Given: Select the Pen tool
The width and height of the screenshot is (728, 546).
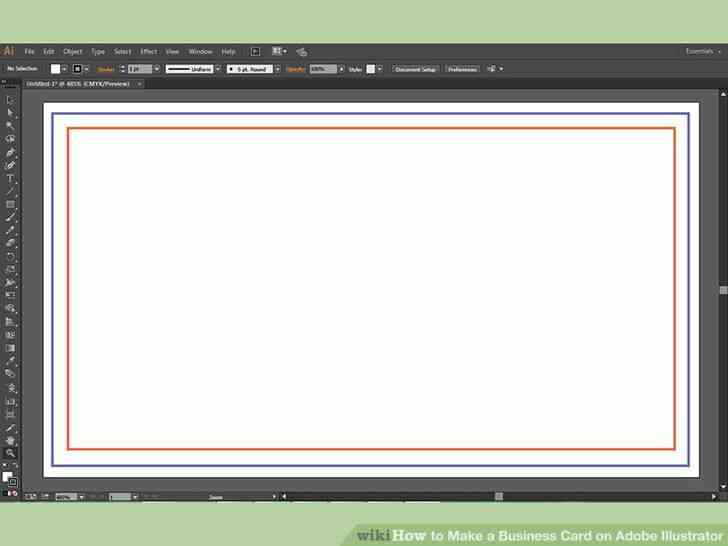Looking at the screenshot, I should coord(10,152).
